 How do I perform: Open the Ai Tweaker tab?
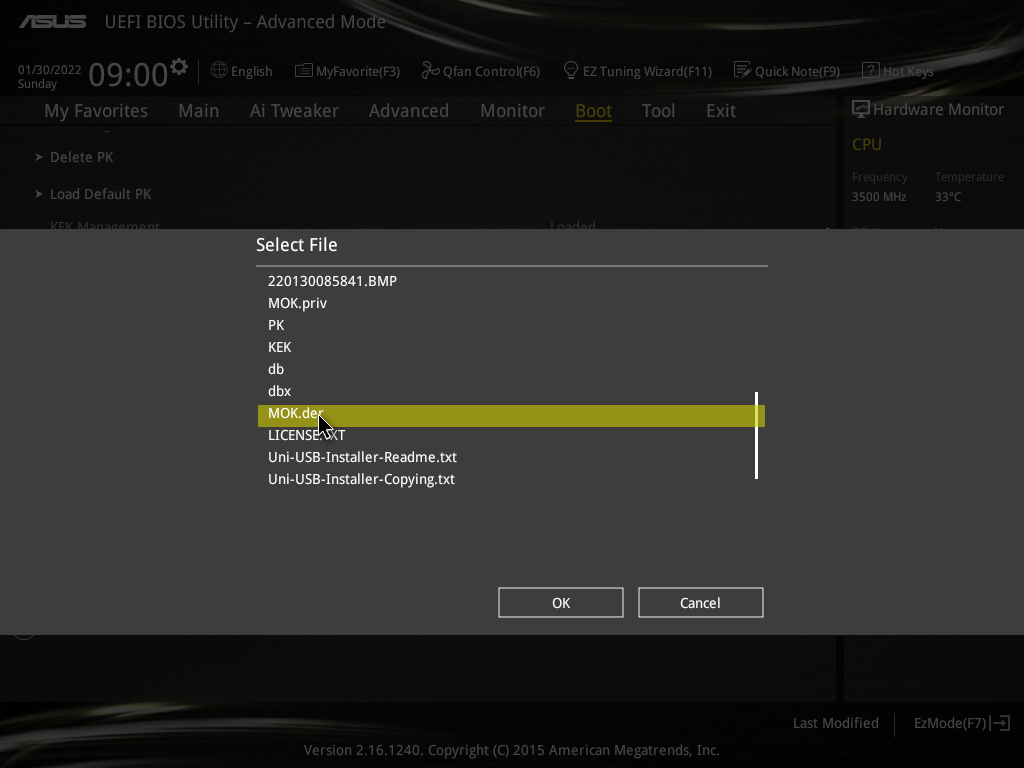294,110
